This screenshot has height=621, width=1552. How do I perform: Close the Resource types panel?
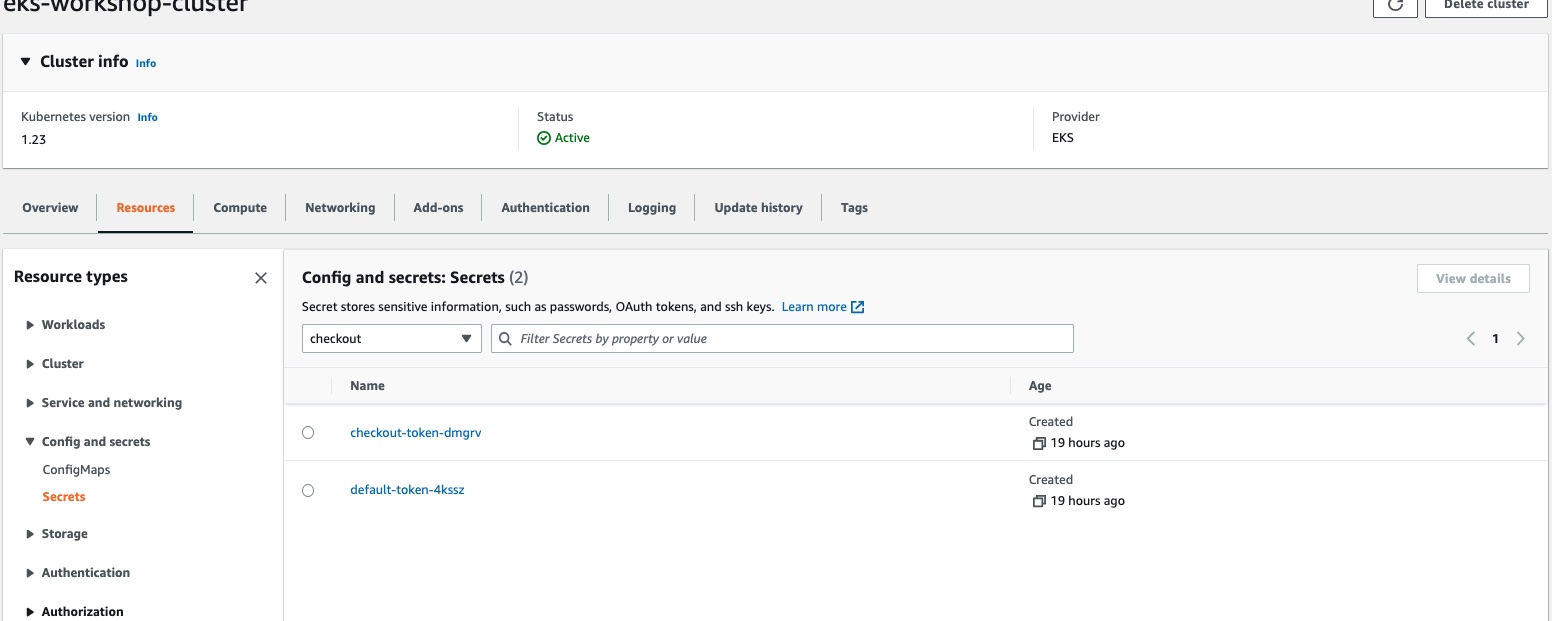tap(261, 278)
